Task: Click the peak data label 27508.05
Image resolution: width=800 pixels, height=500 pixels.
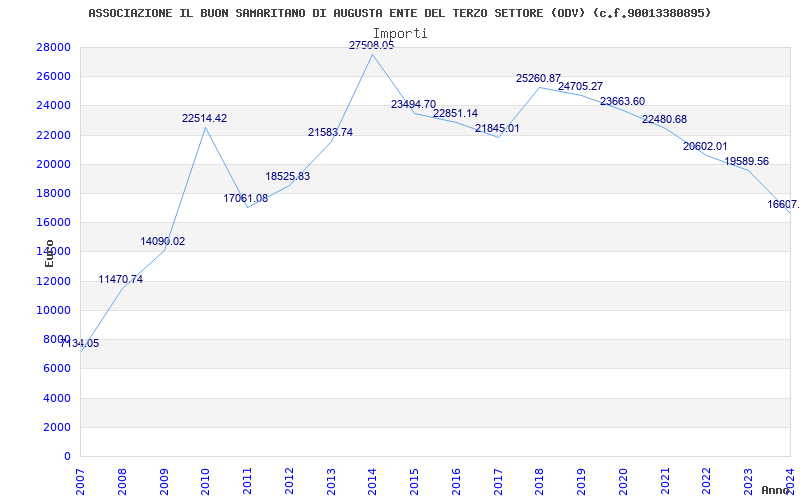Action: click(x=371, y=45)
